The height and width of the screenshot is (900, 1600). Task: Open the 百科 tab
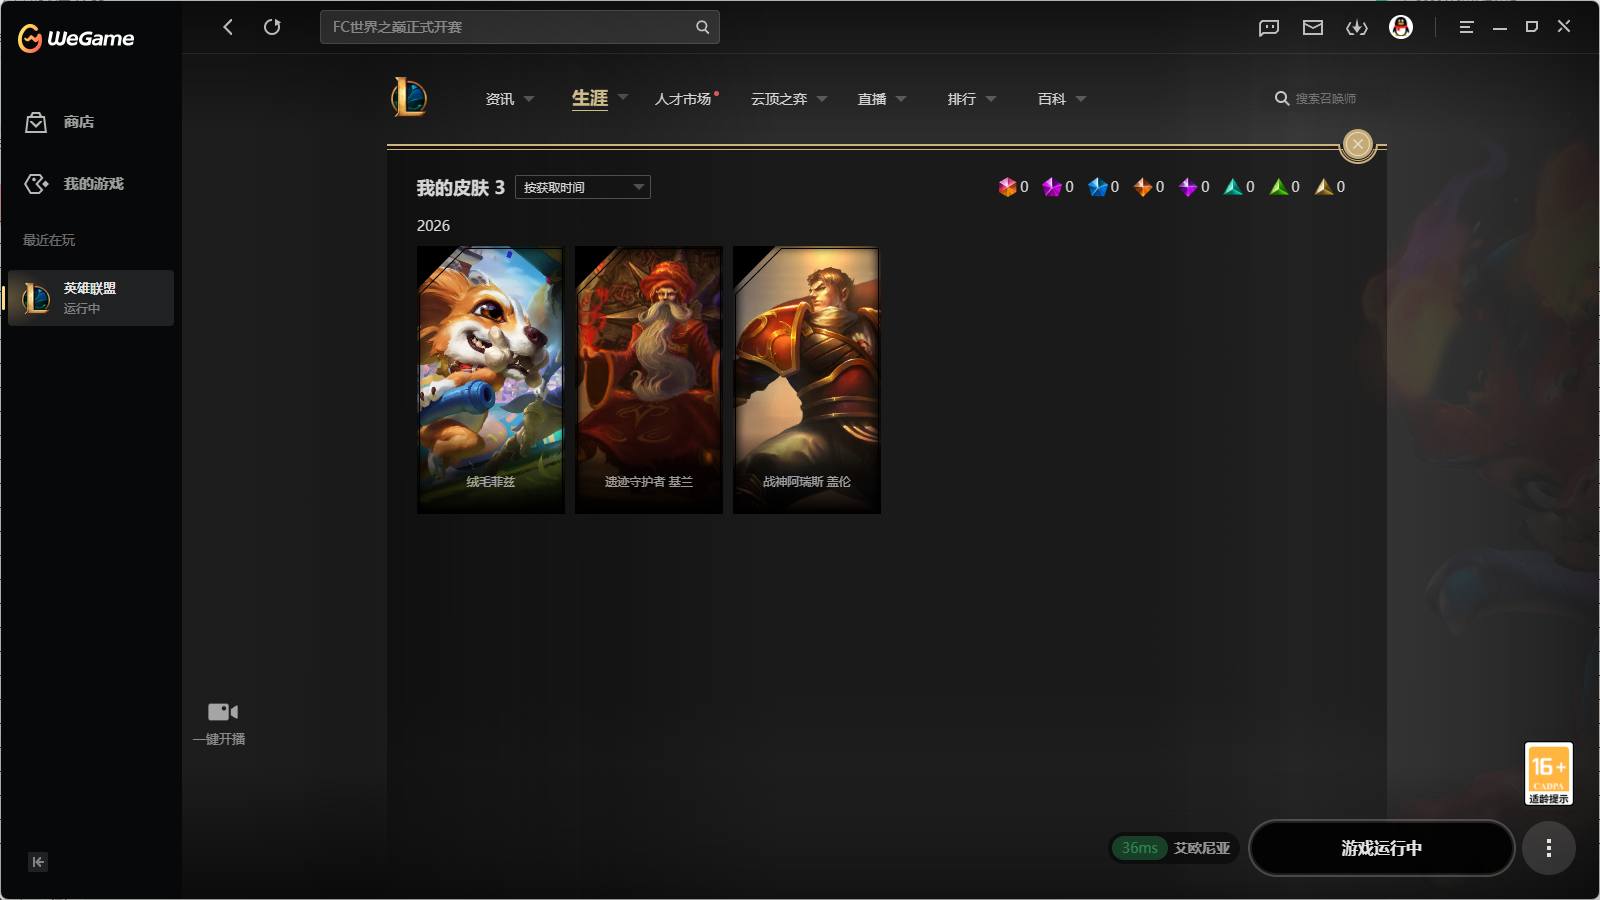[x=1052, y=99]
